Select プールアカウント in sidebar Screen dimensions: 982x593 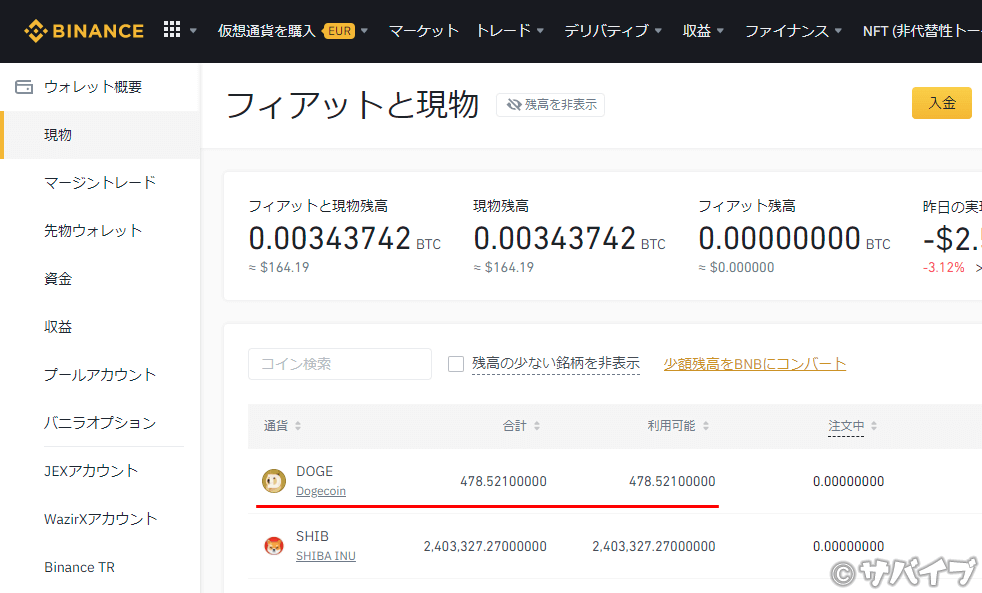[100, 374]
